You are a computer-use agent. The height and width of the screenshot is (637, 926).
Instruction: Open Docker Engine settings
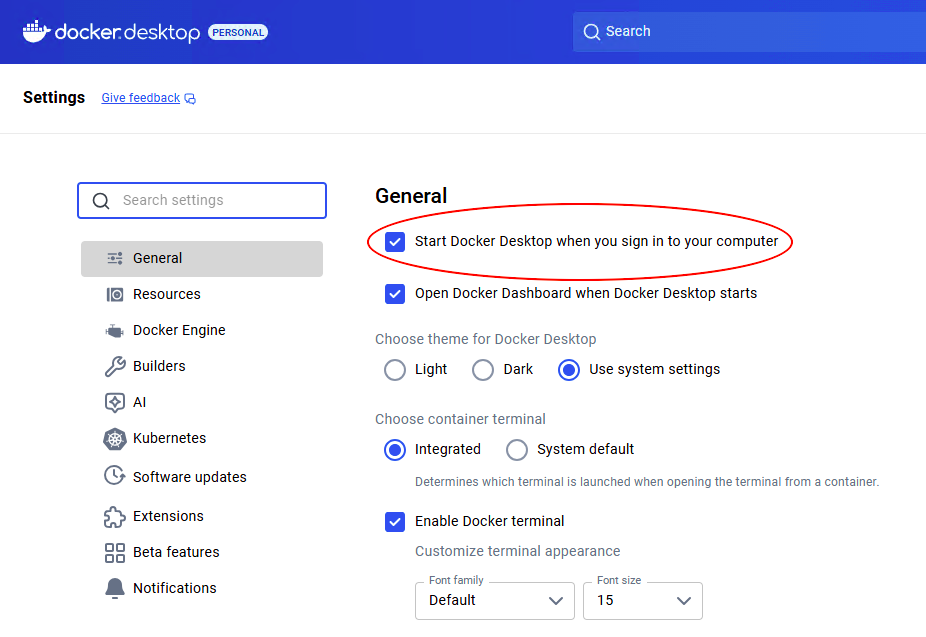point(202,331)
